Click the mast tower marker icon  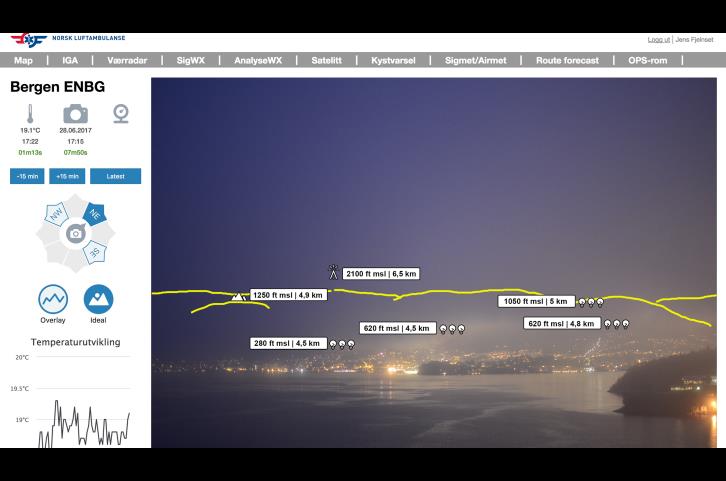coord(333,272)
